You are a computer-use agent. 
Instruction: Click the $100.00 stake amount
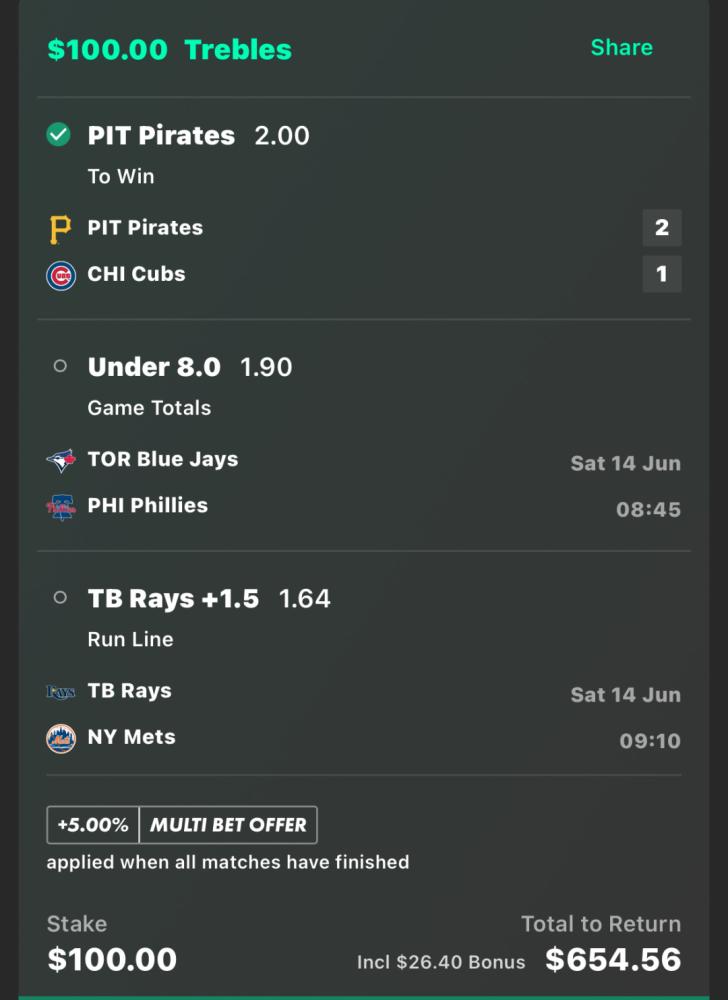[x=112, y=960]
